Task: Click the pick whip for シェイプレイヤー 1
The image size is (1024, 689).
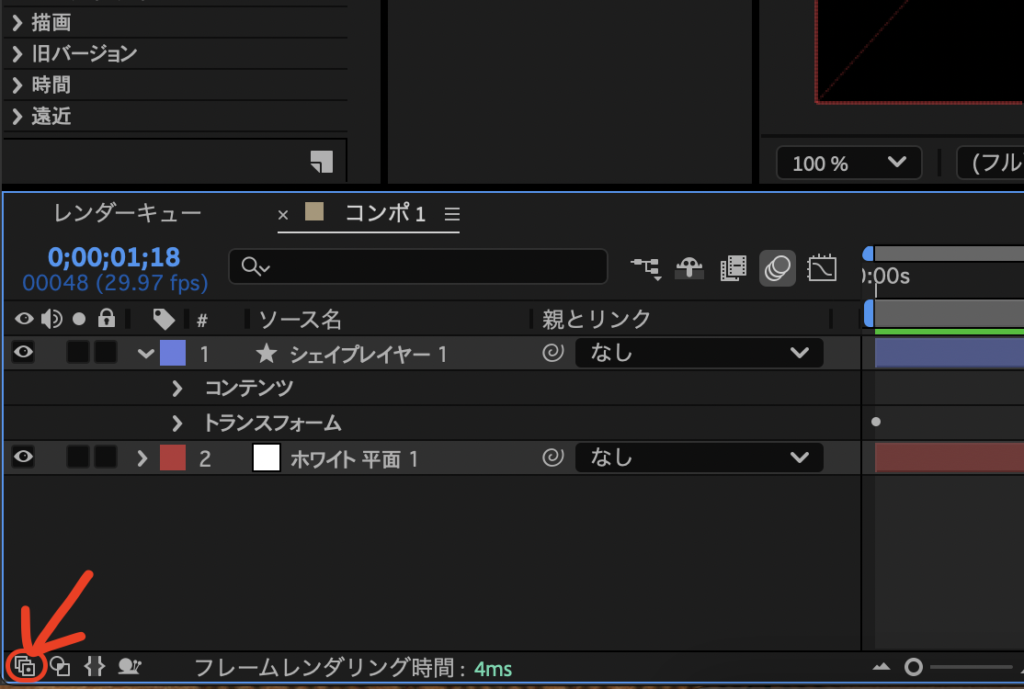Action: (553, 353)
